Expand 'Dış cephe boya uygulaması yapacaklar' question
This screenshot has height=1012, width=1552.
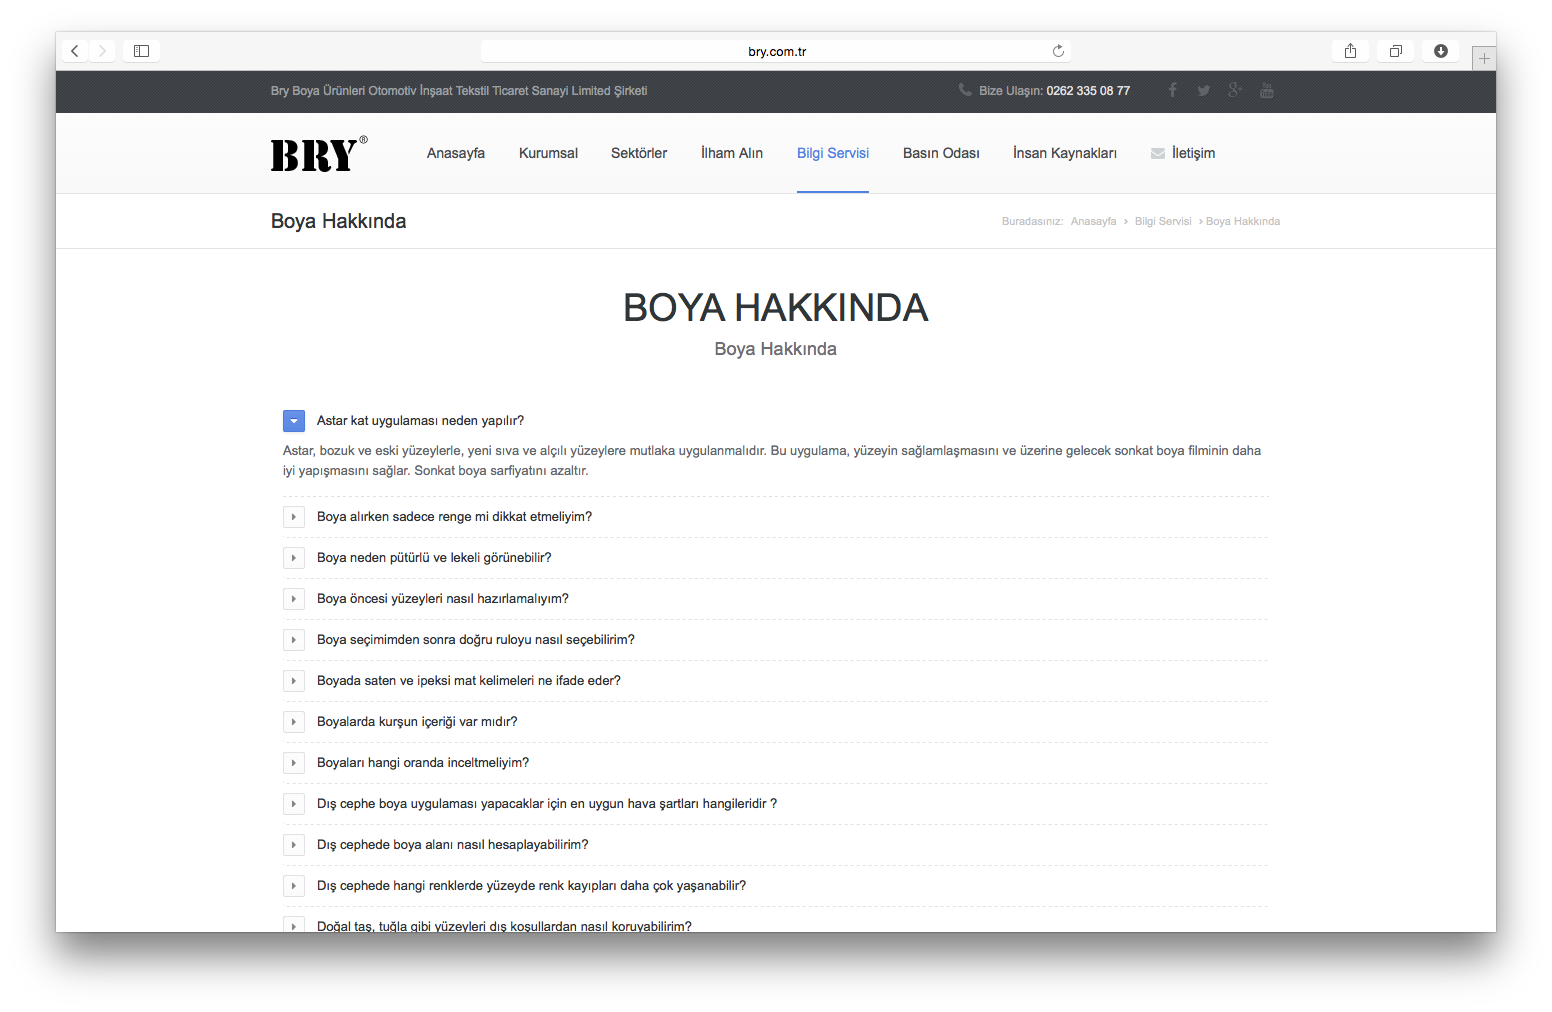click(x=294, y=804)
